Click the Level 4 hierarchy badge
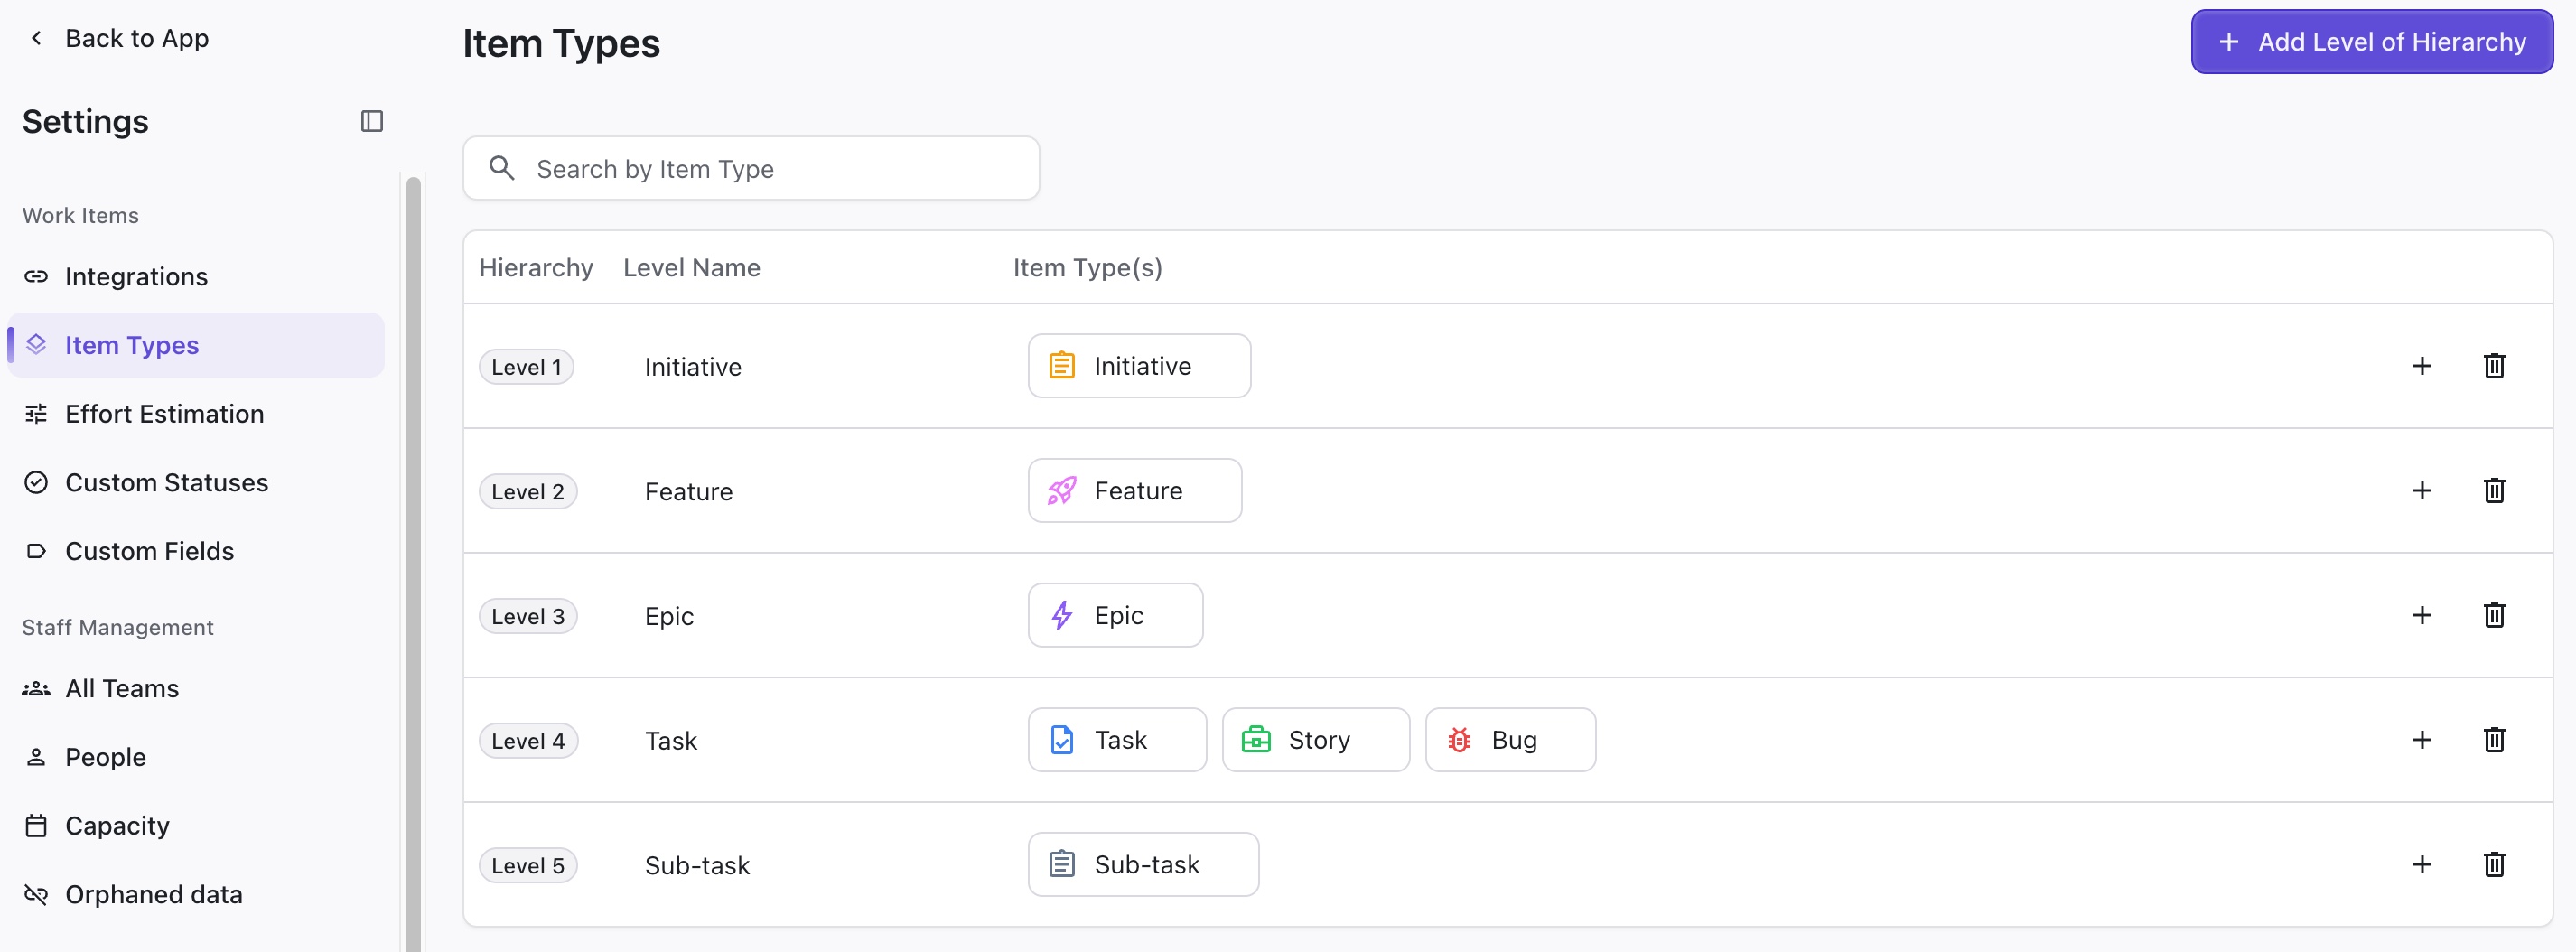Screen dimensions: 2576x952 (x=528, y=741)
